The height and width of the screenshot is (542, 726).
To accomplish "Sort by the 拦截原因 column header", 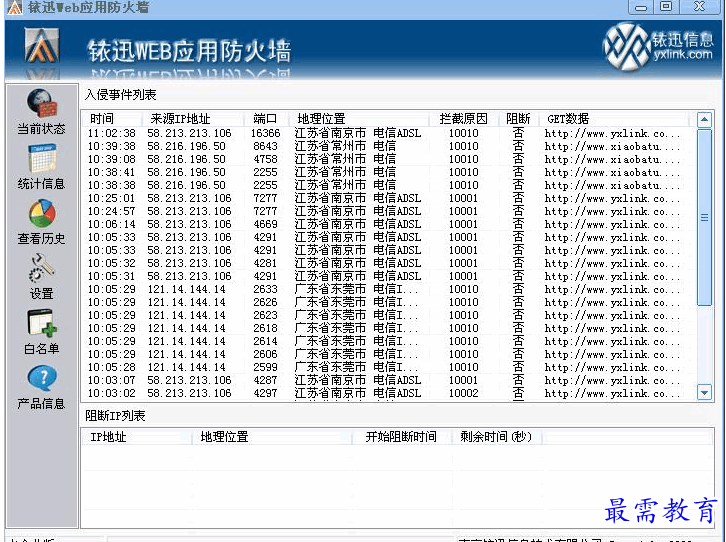I will (463, 119).
